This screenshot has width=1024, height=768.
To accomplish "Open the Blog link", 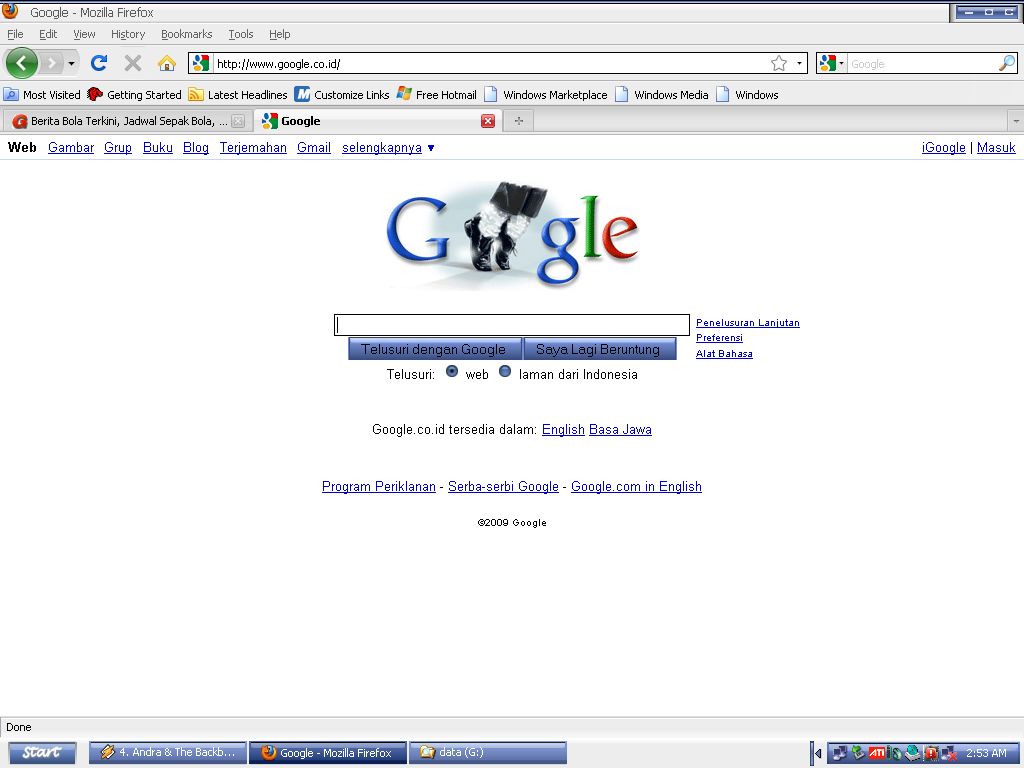I will [196, 148].
